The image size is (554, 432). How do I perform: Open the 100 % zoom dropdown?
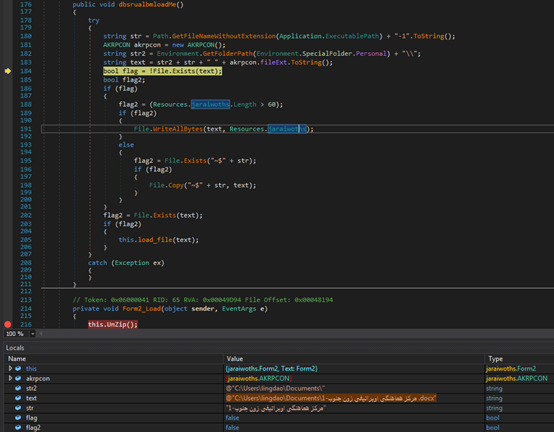coord(33,333)
